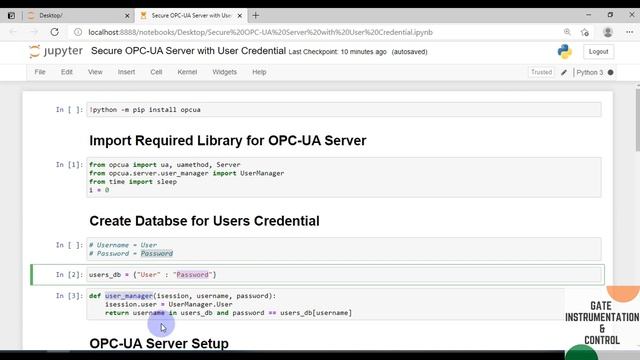Click the In [3]: cell prompt

tap(69, 296)
